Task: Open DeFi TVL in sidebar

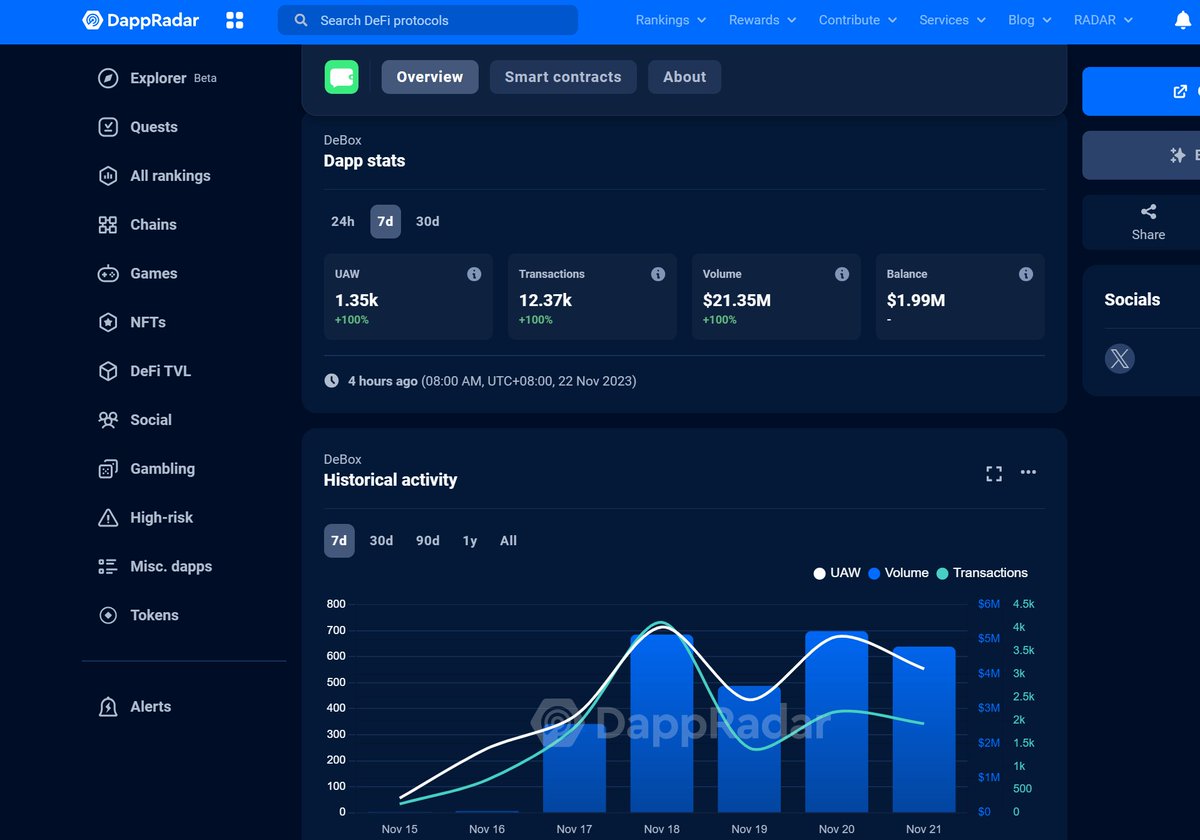Action: 145,371
